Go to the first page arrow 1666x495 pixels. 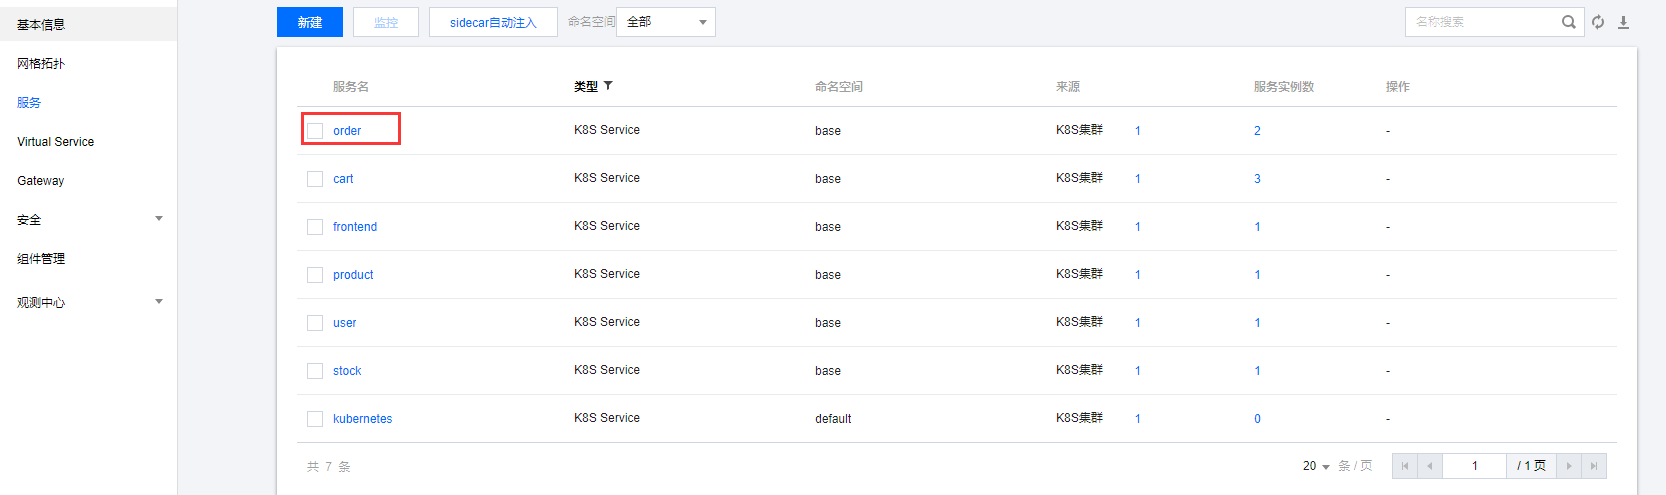[x=1405, y=466]
